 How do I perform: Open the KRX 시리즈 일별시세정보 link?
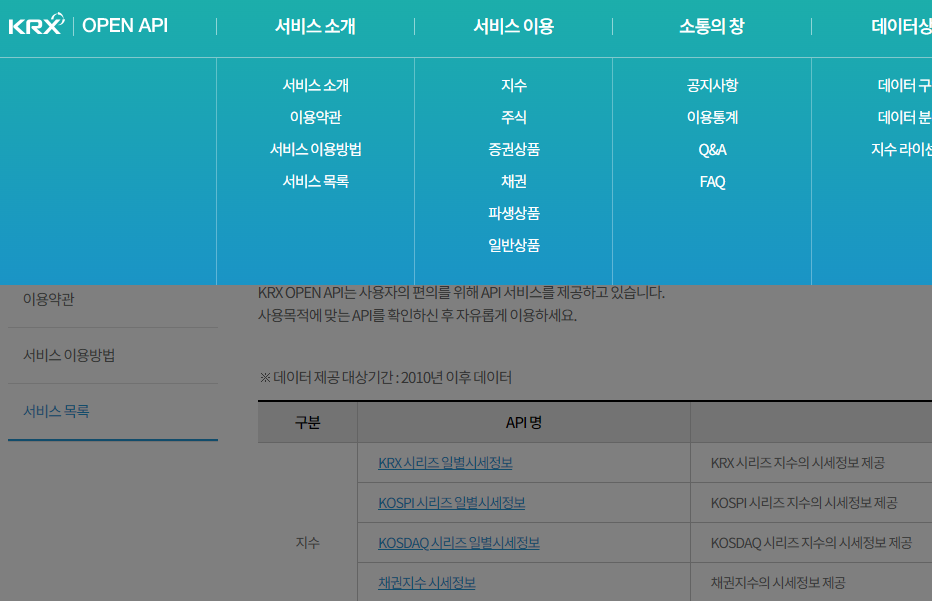pyautogui.click(x=445, y=462)
